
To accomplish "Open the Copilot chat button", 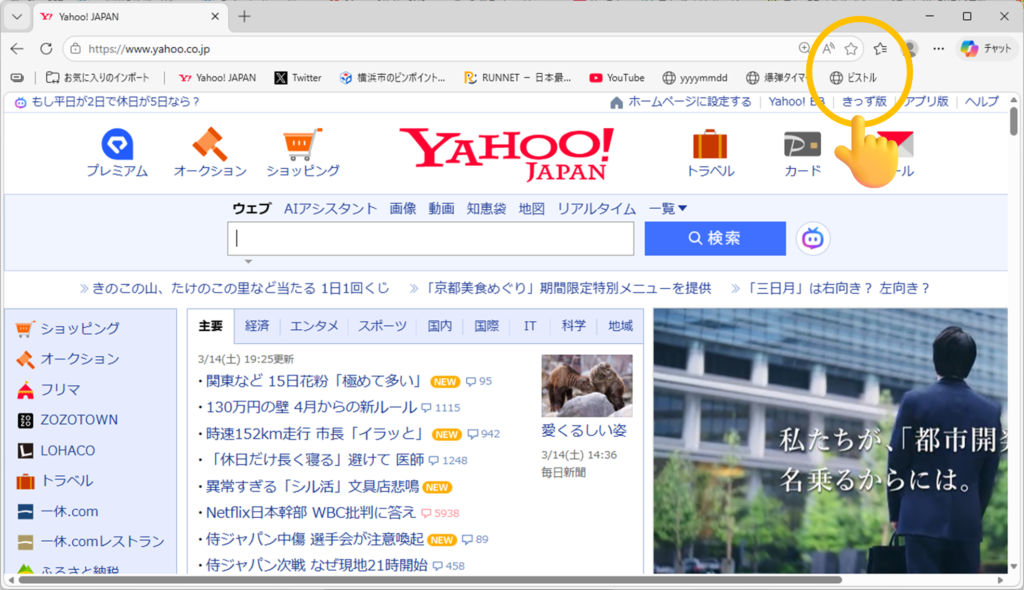I will pos(986,48).
